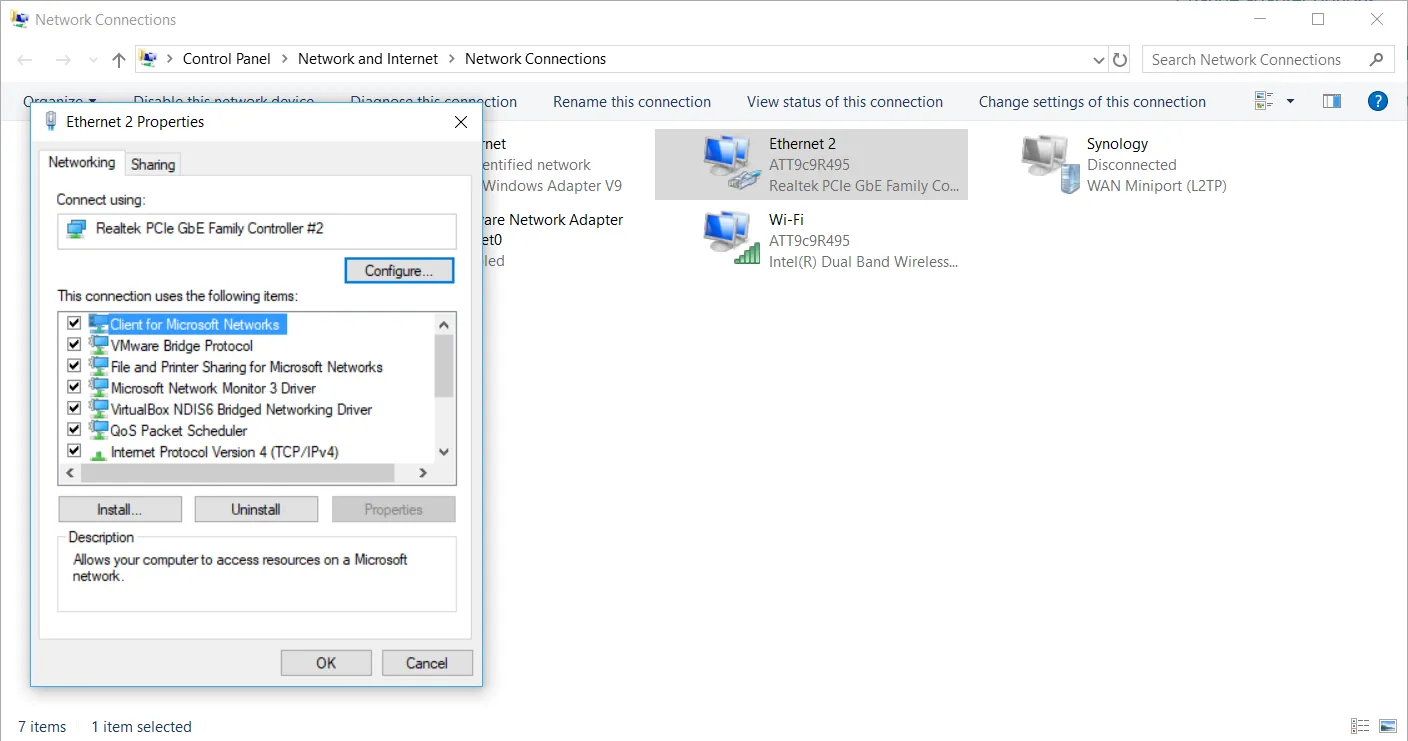Screen dimensions: 1408x741
Task: Click the magnifier icon in the search box
Action: 1377,59
